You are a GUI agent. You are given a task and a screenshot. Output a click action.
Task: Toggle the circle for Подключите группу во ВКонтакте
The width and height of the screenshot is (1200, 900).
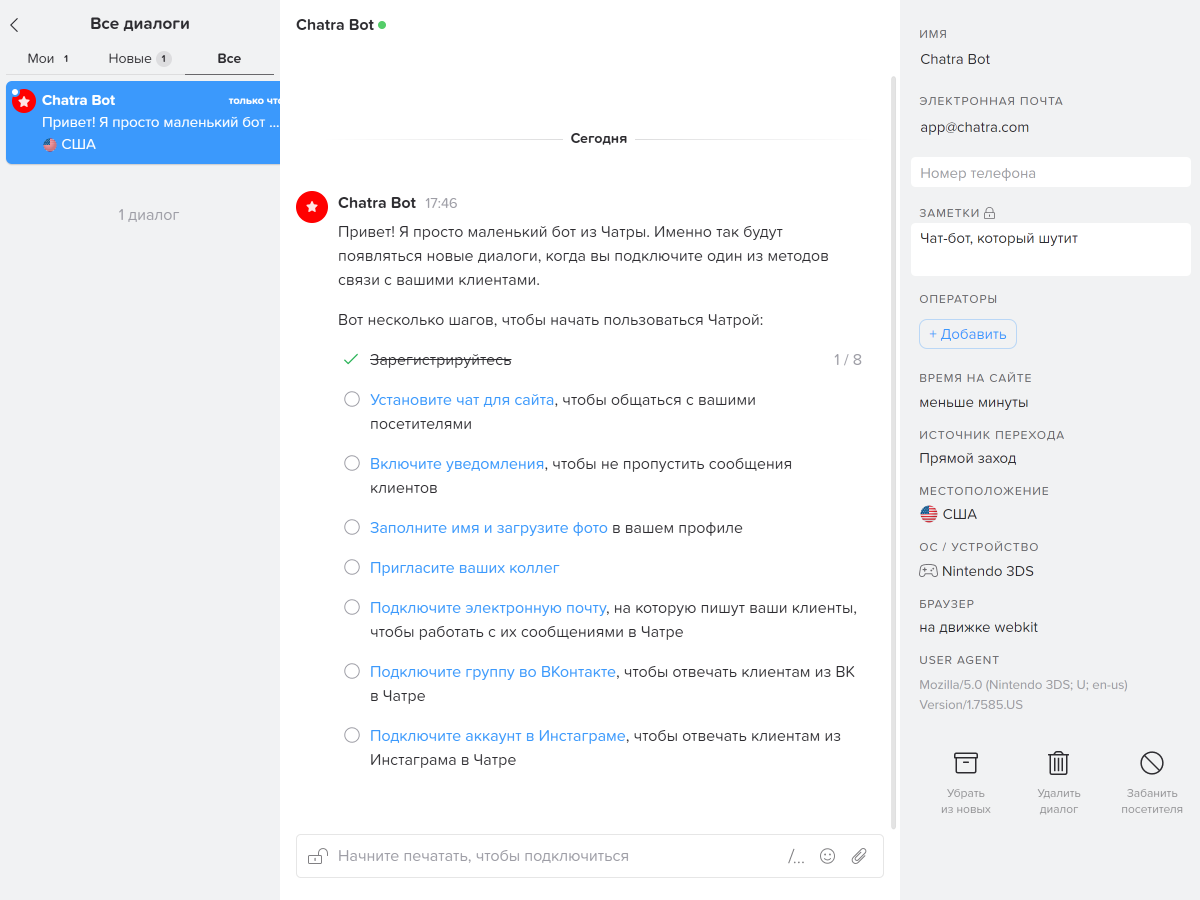[352, 671]
